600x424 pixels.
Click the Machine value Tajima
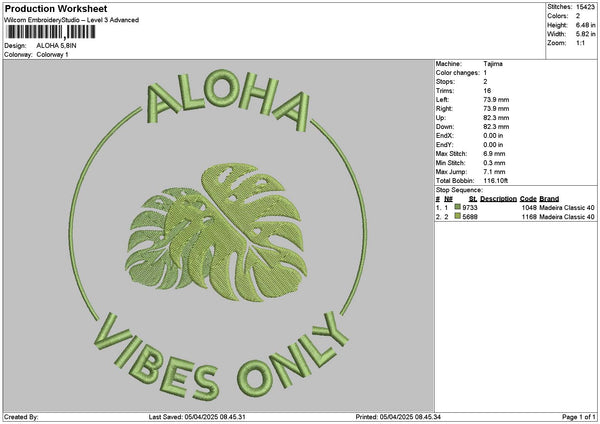point(493,64)
